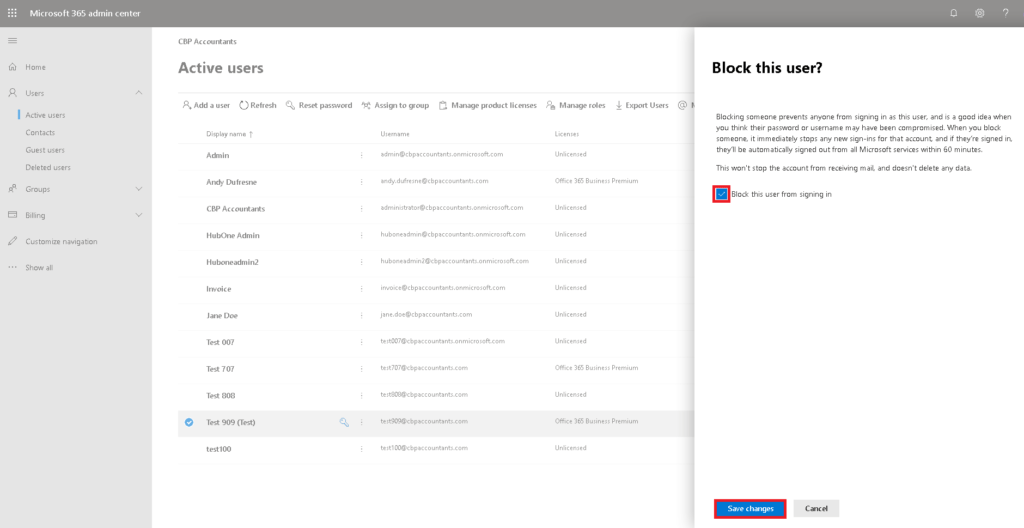Open more actions for Test 909 row
The width and height of the screenshot is (1024, 528).
(361, 422)
